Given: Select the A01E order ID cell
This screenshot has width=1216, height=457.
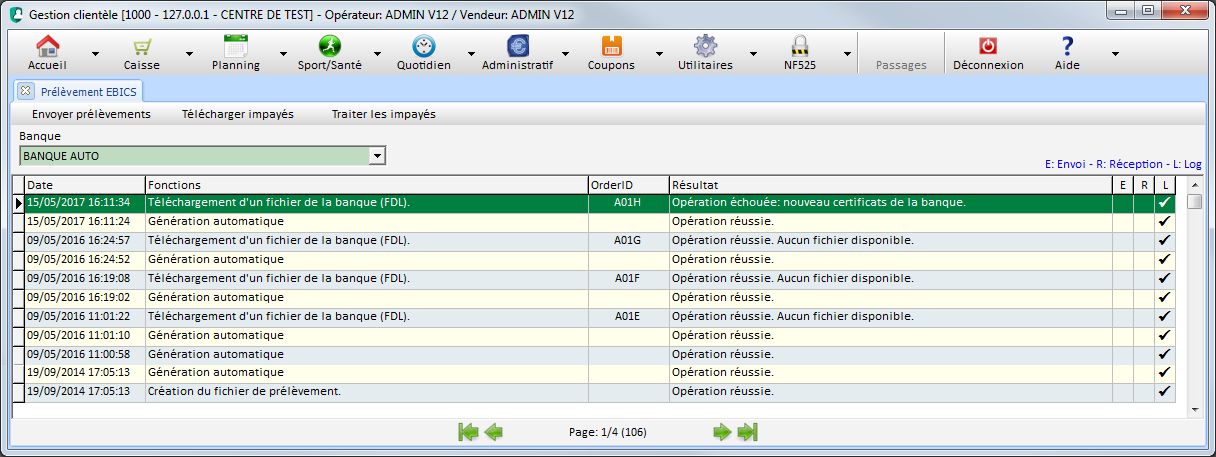Looking at the screenshot, I should 629,316.
